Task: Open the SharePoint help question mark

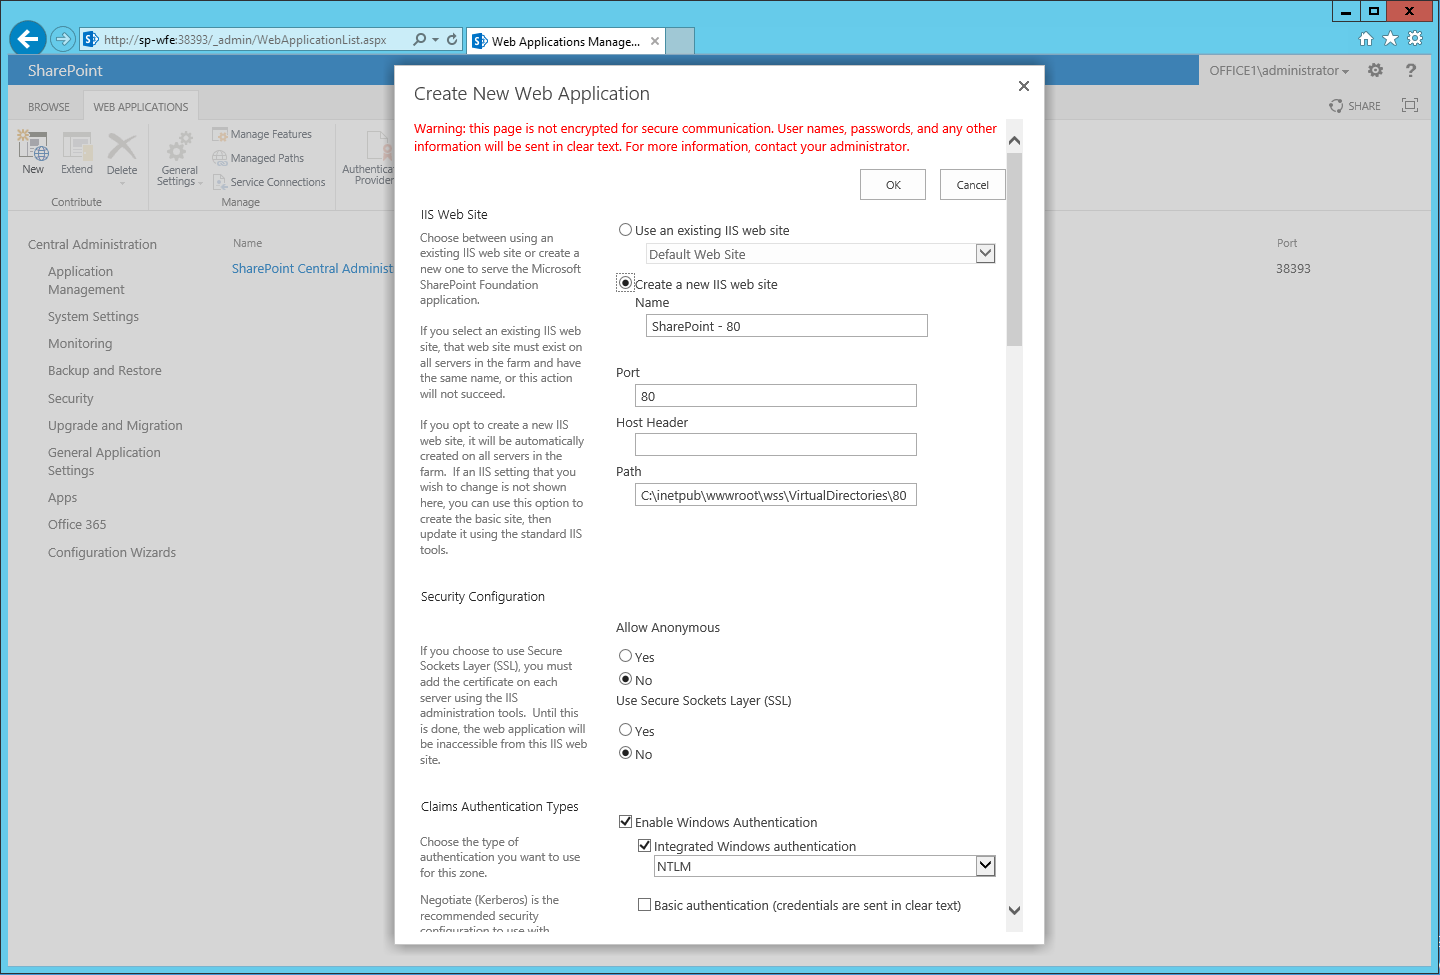Action: 1411,70
